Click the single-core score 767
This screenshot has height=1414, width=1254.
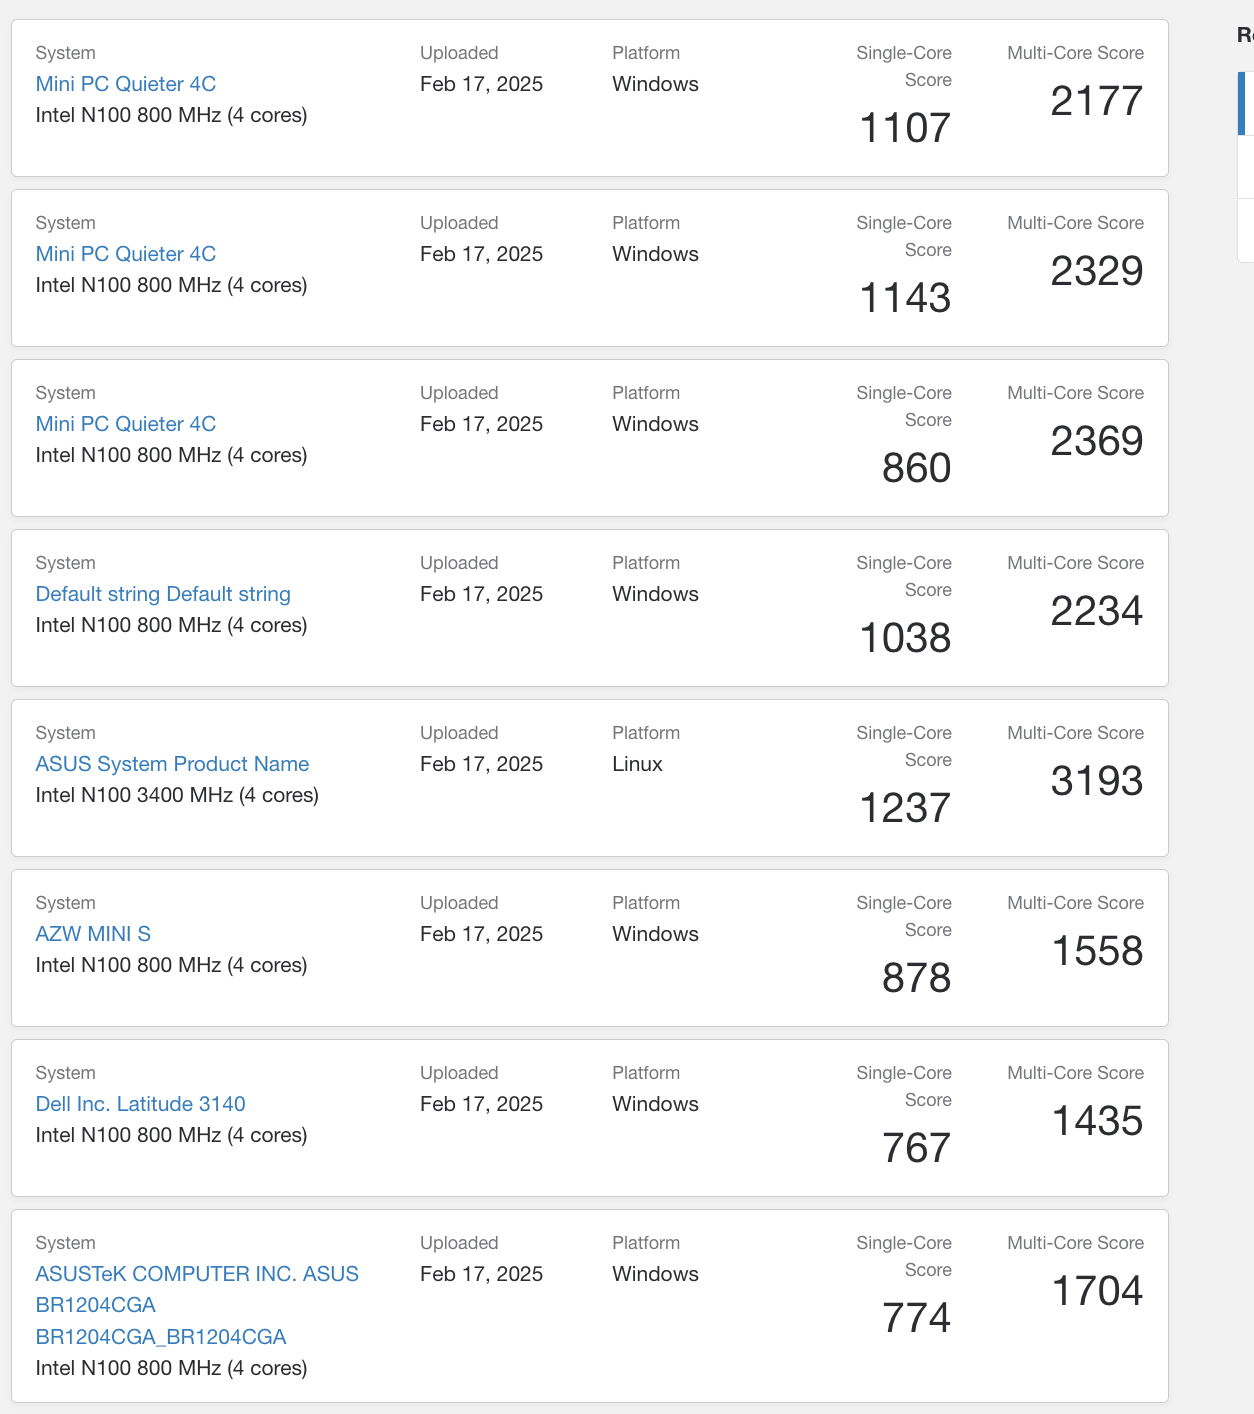tap(916, 1148)
